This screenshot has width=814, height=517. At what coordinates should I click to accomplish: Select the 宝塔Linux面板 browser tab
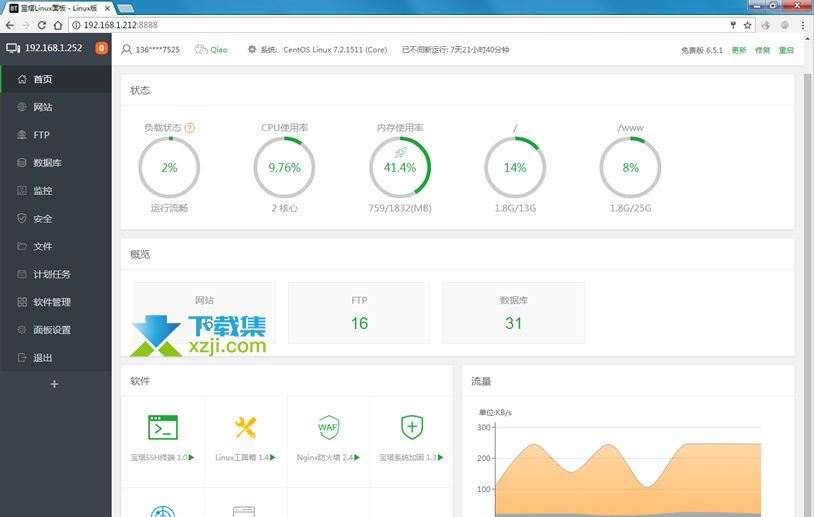[x=58, y=8]
